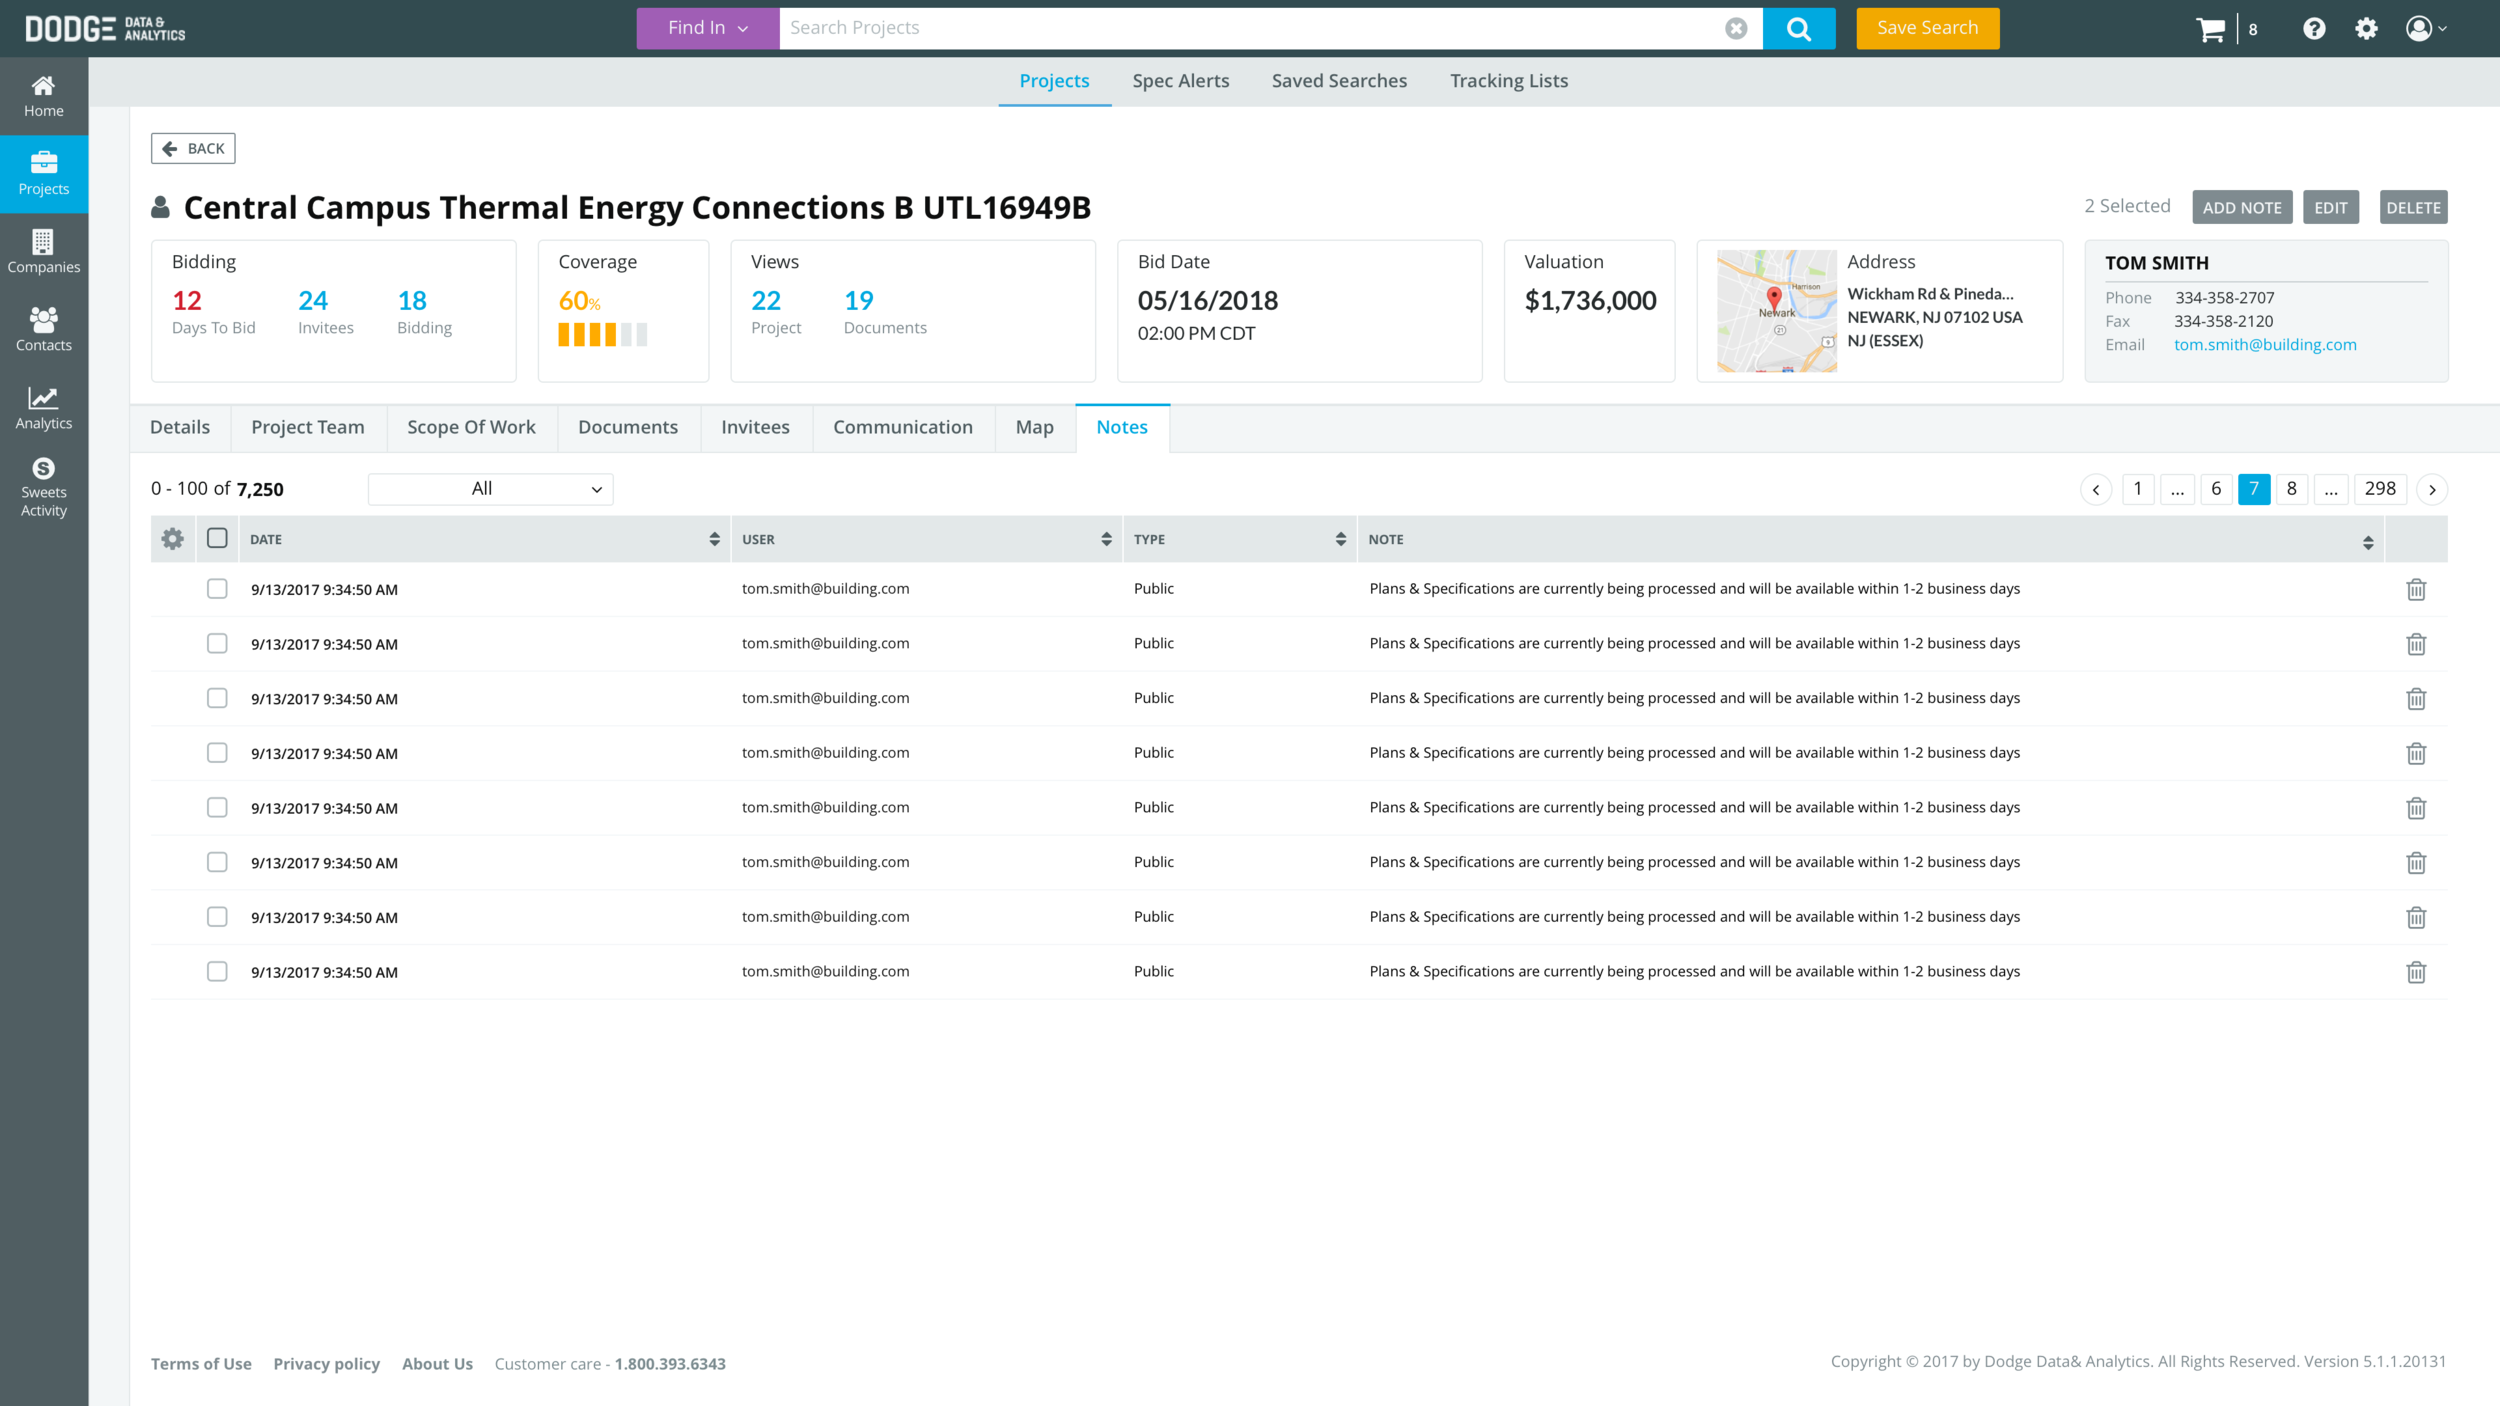The image size is (2500, 1406).
Task: Go to Sweets Activity in sidebar
Action: tap(44, 487)
